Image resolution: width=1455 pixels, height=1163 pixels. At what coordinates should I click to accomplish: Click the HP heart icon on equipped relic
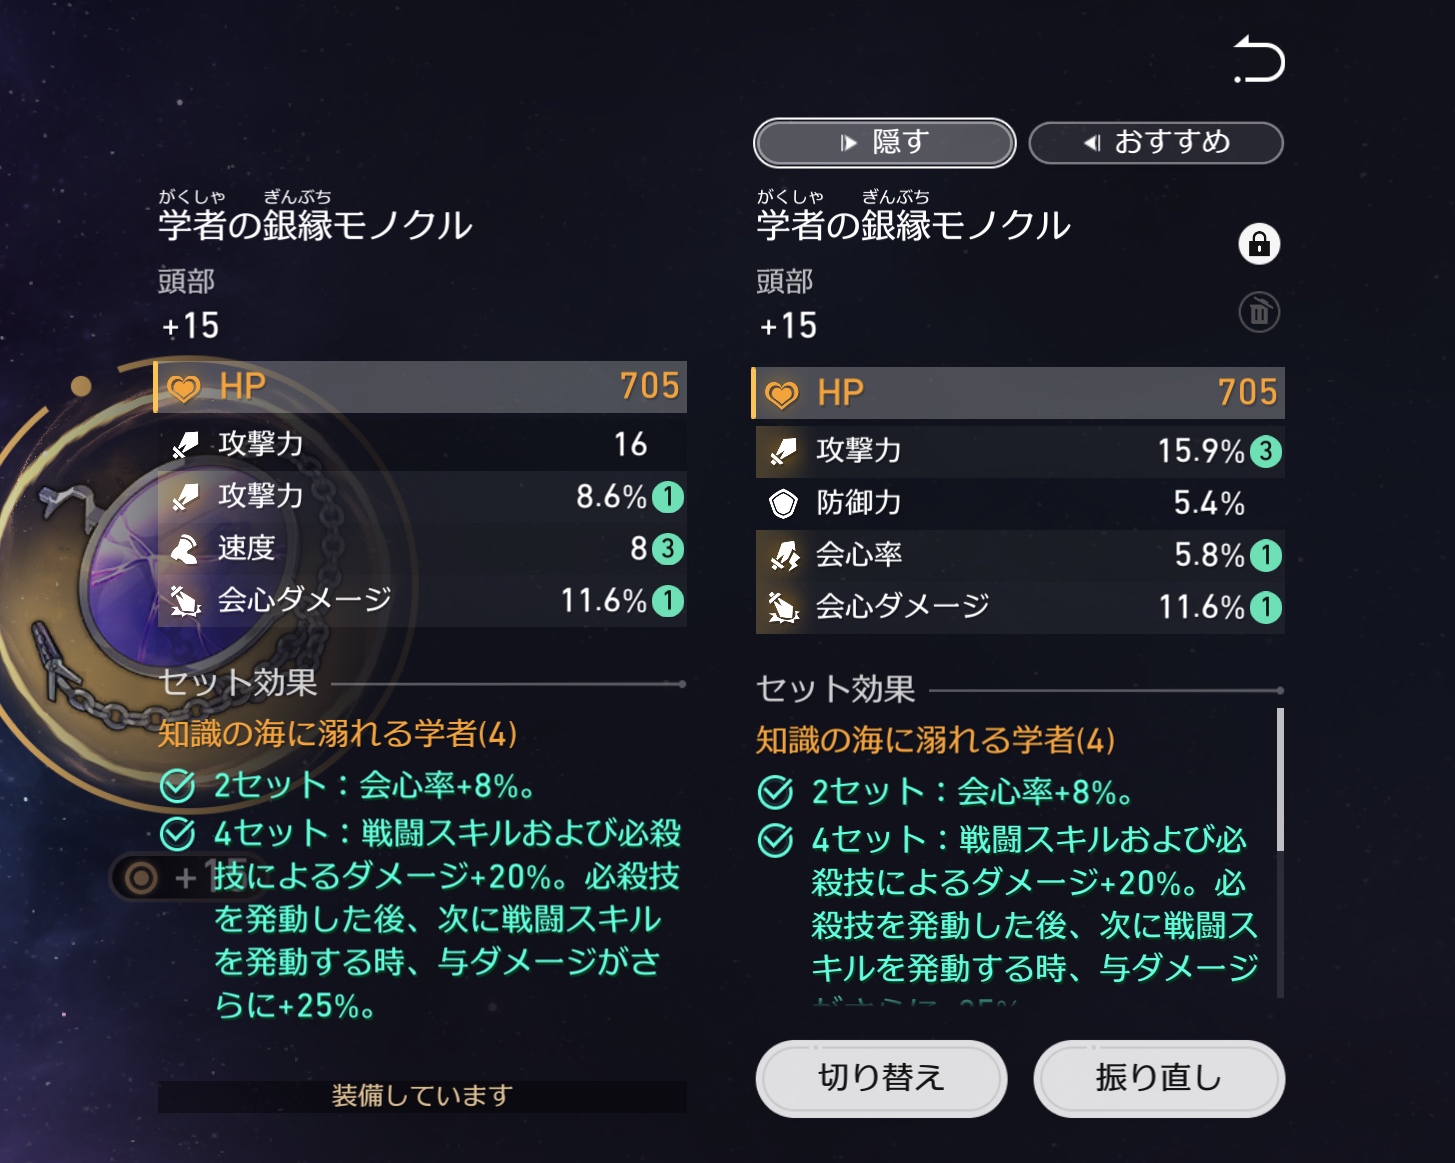[x=184, y=388]
